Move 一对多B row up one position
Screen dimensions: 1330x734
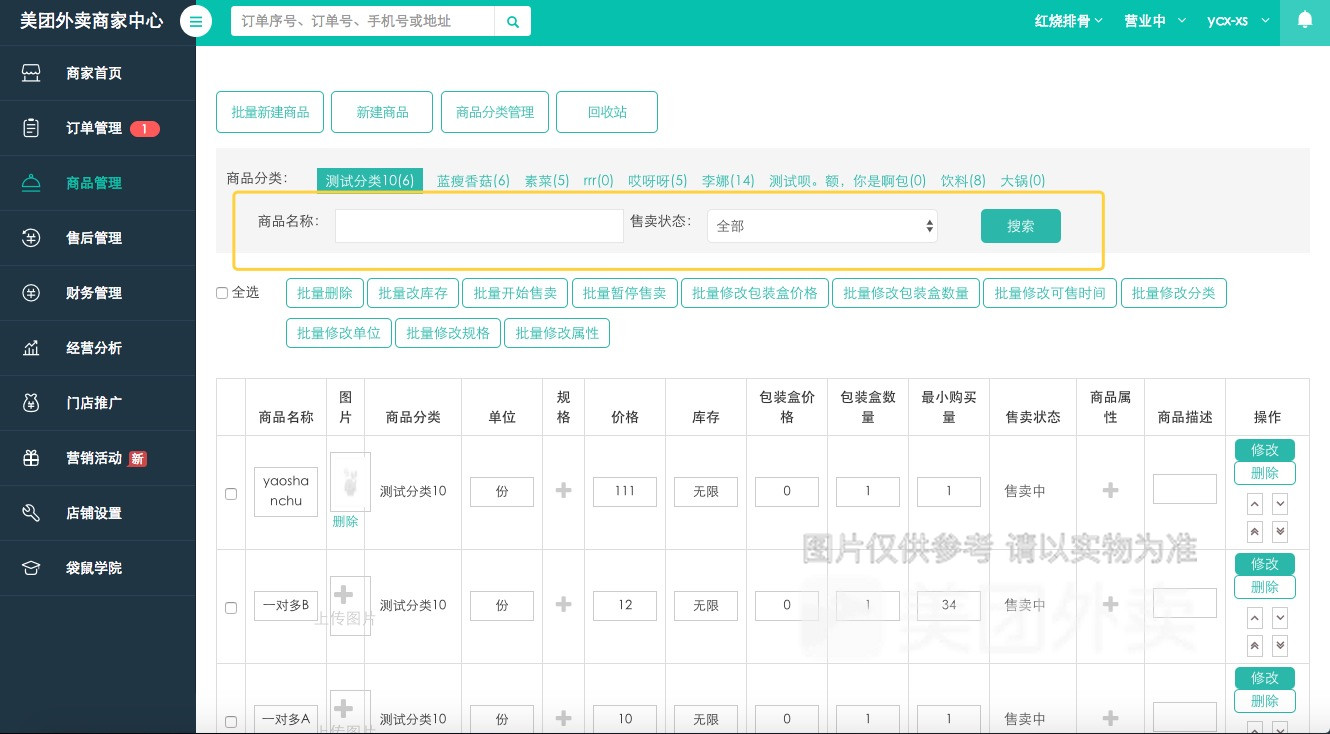1255,618
